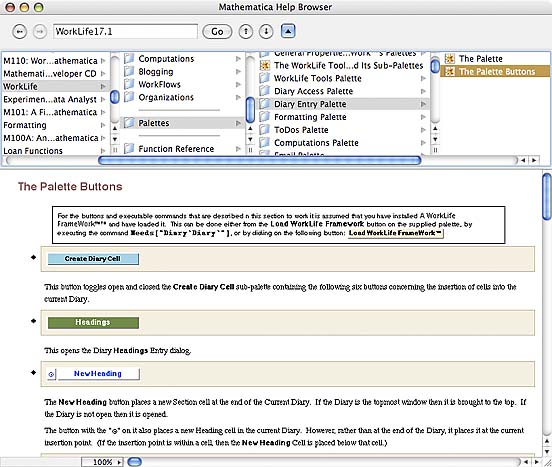
Task: Select the WorkFlows entry text
Action: click(159, 84)
